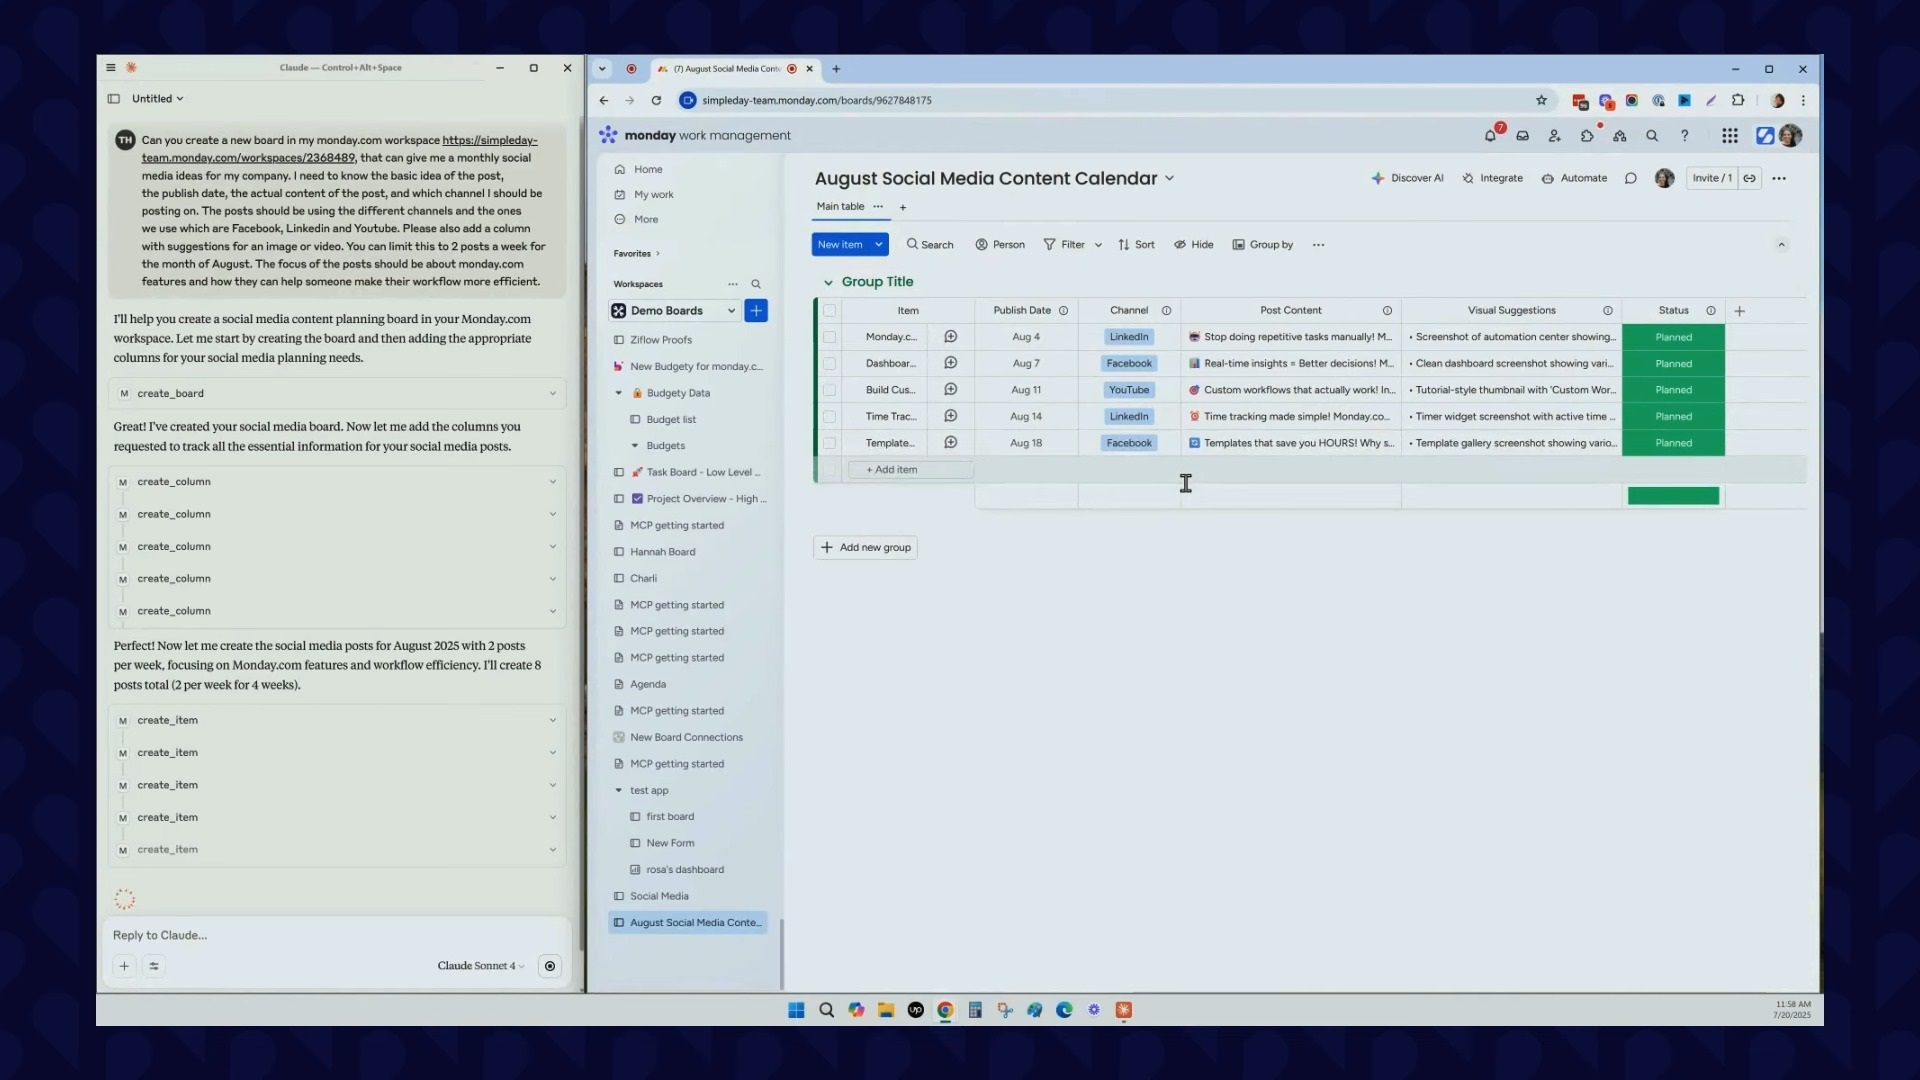Toggle the Claude sidebar panel icon
1920x1080 pixels.
pyautogui.click(x=114, y=99)
